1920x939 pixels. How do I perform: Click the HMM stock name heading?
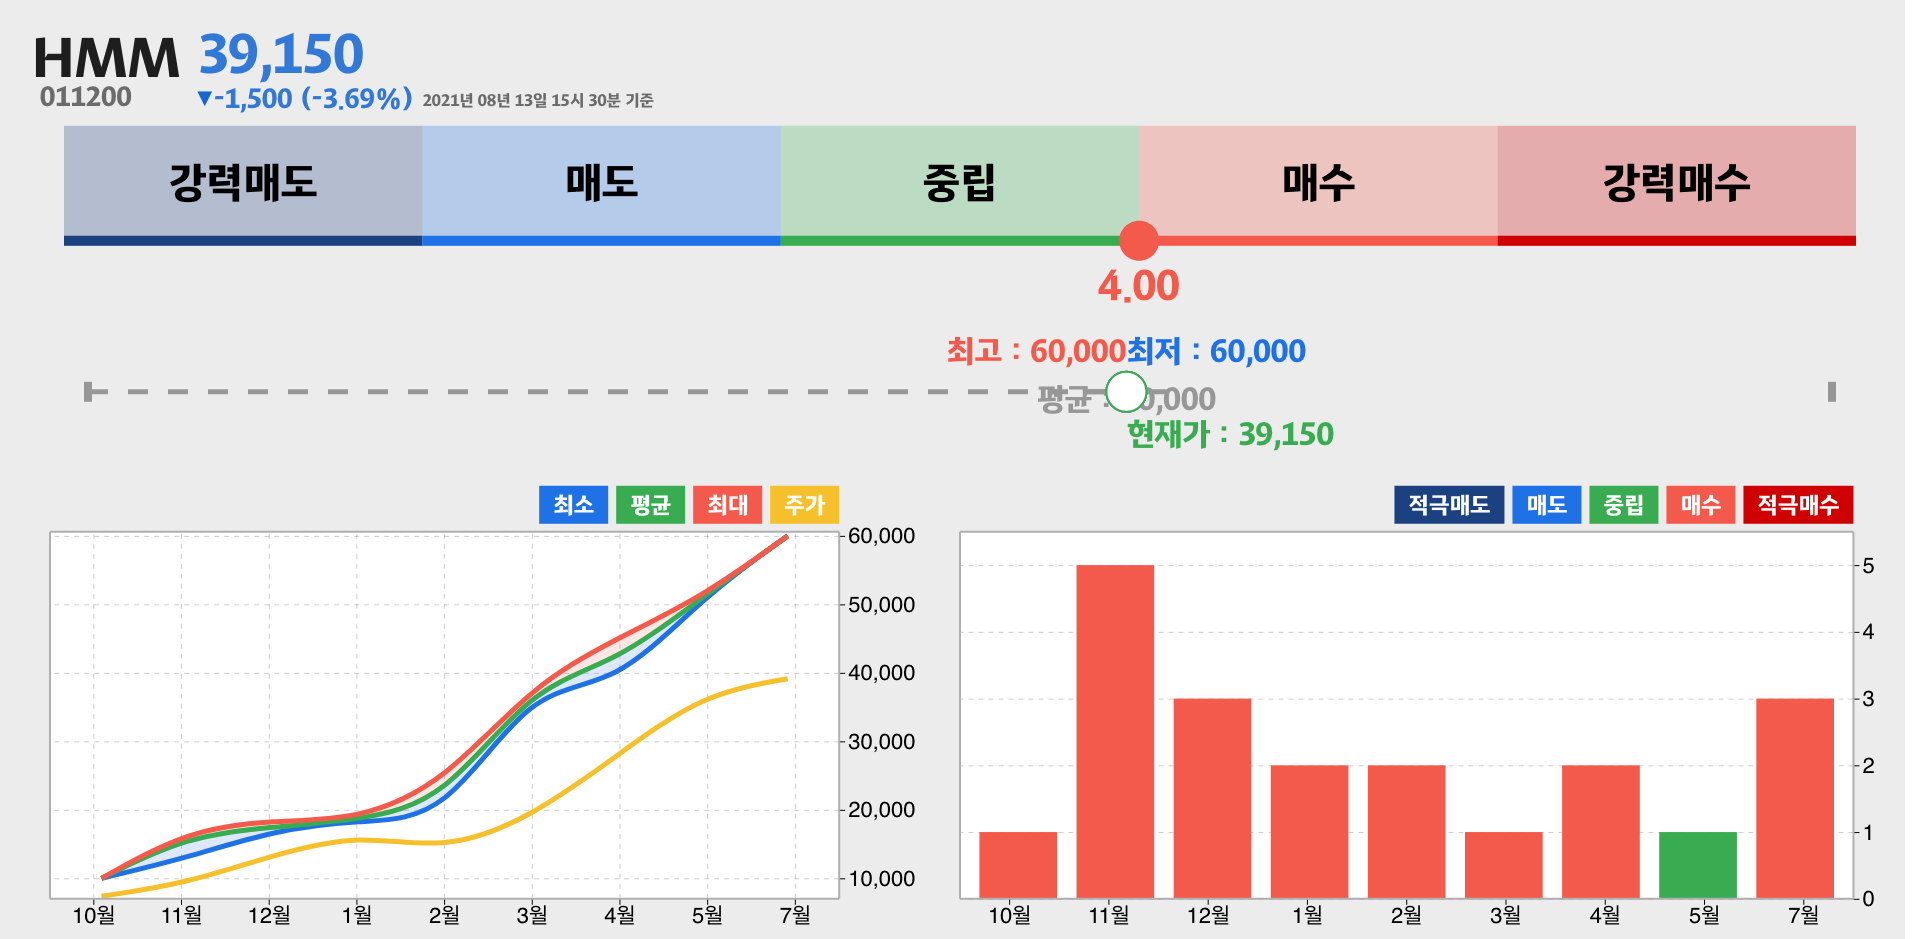coord(107,58)
